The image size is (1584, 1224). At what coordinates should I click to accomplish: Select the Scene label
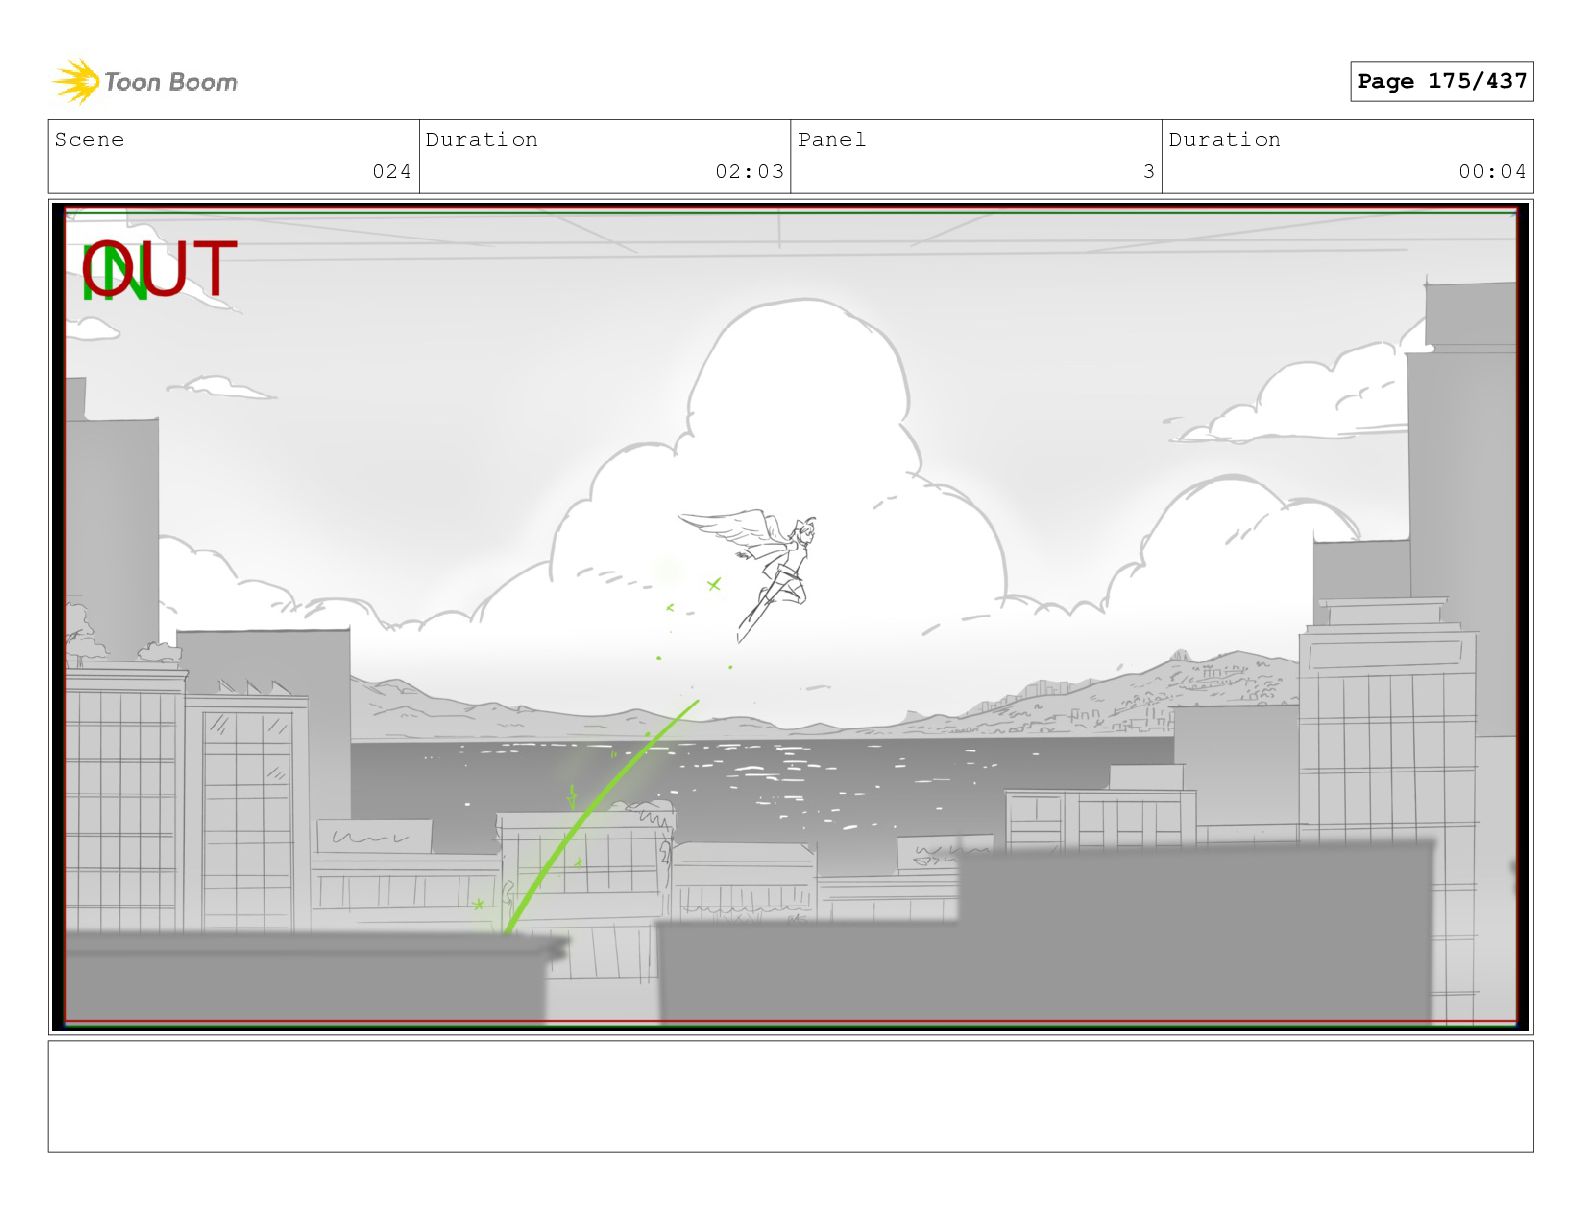click(x=90, y=140)
